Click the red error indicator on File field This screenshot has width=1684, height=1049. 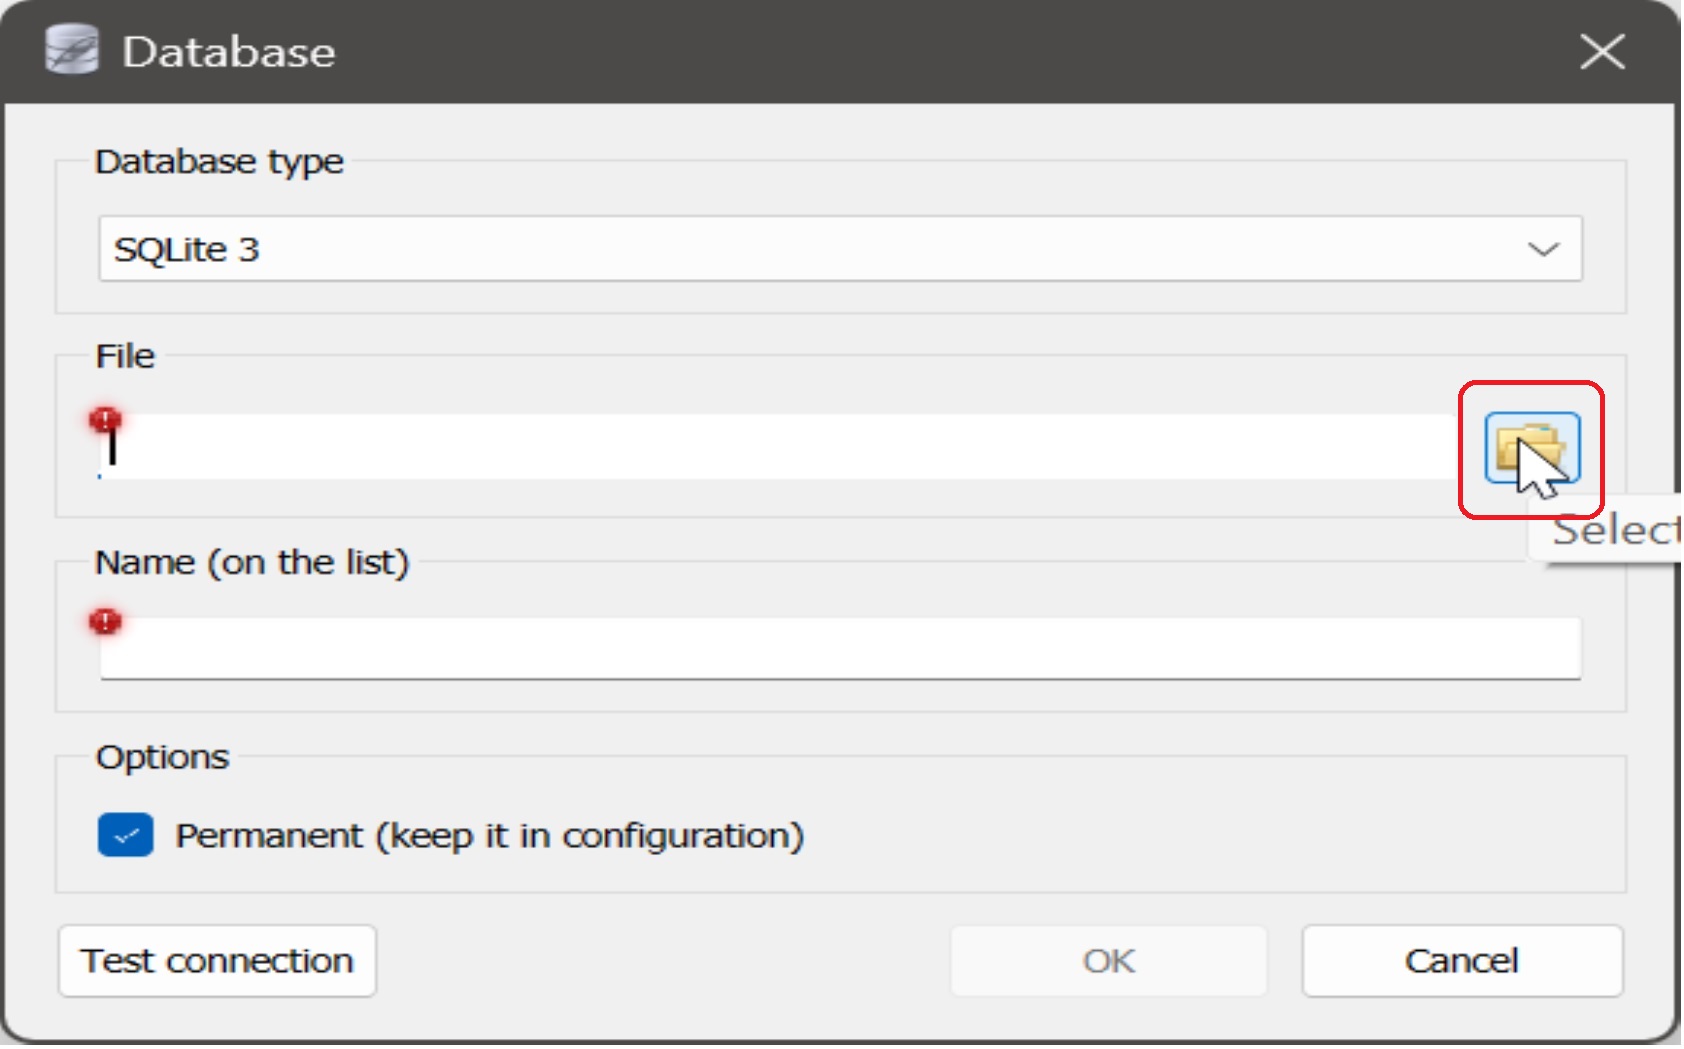(105, 420)
